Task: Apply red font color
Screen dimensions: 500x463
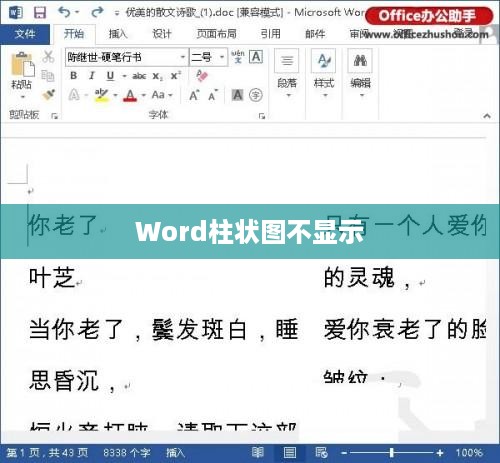Action: [x=130, y=95]
